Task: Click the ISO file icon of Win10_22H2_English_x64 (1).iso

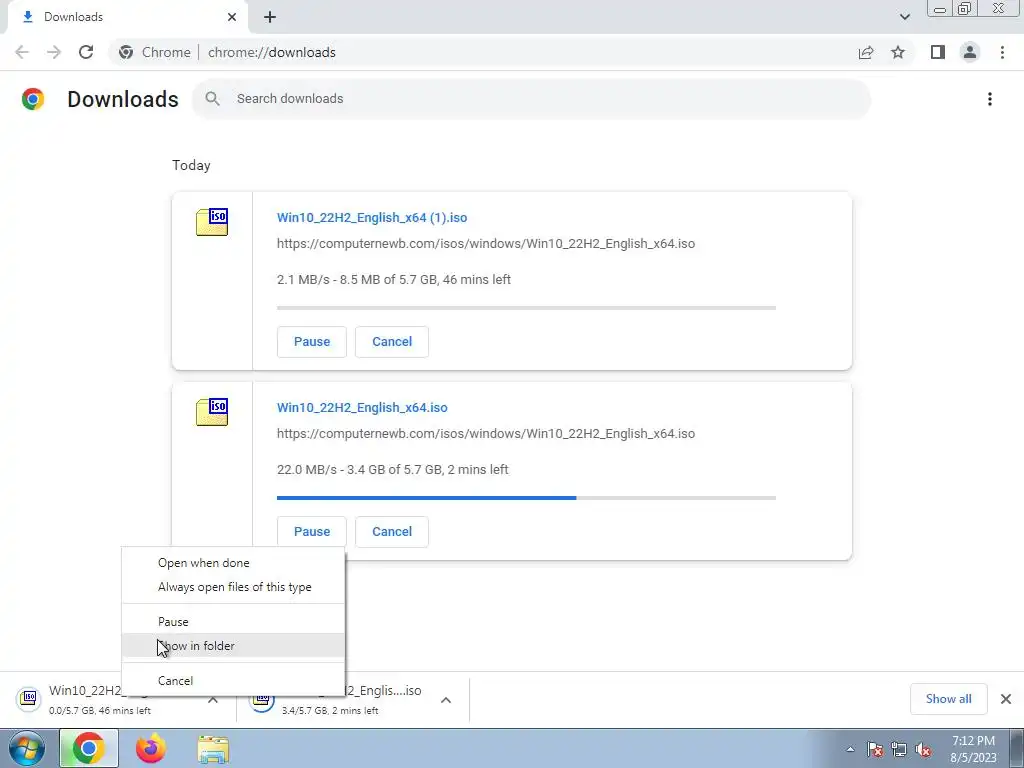Action: pos(212,222)
